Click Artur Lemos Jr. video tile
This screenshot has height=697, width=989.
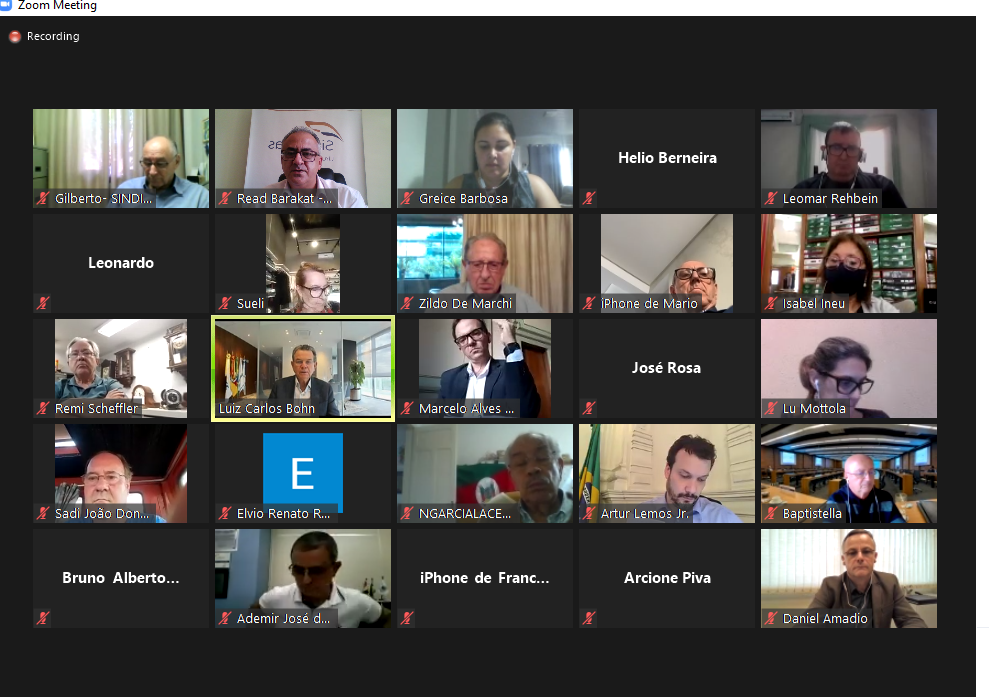[667, 473]
